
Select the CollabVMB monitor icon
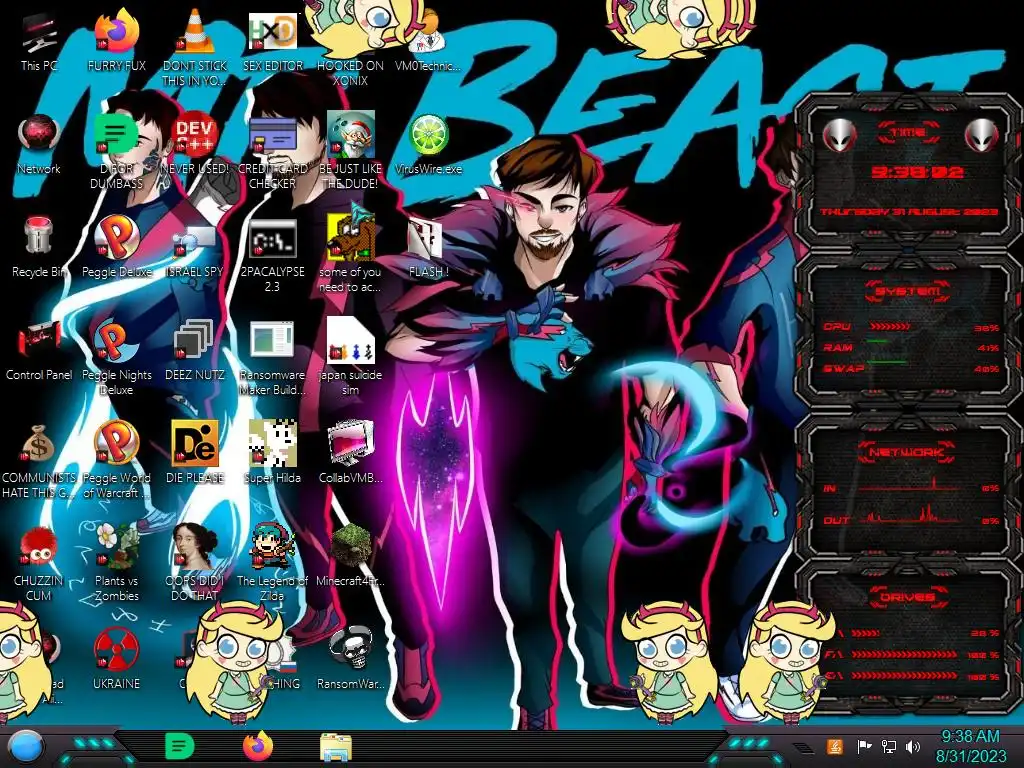[x=350, y=453]
